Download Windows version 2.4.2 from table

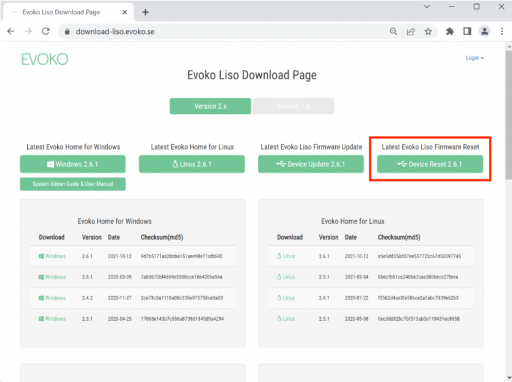pyautogui.click(x=52, y=298)
